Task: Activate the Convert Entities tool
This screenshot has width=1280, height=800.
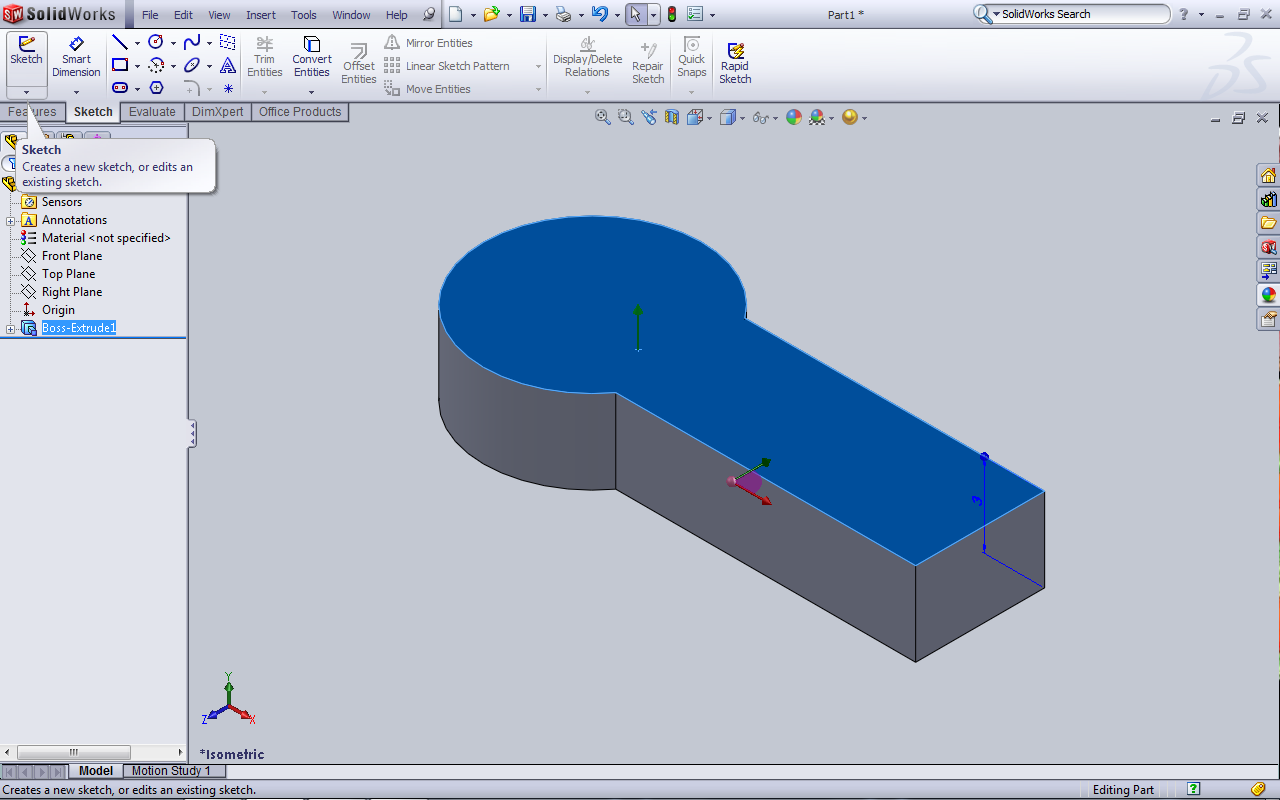Action: pos(311,57)
